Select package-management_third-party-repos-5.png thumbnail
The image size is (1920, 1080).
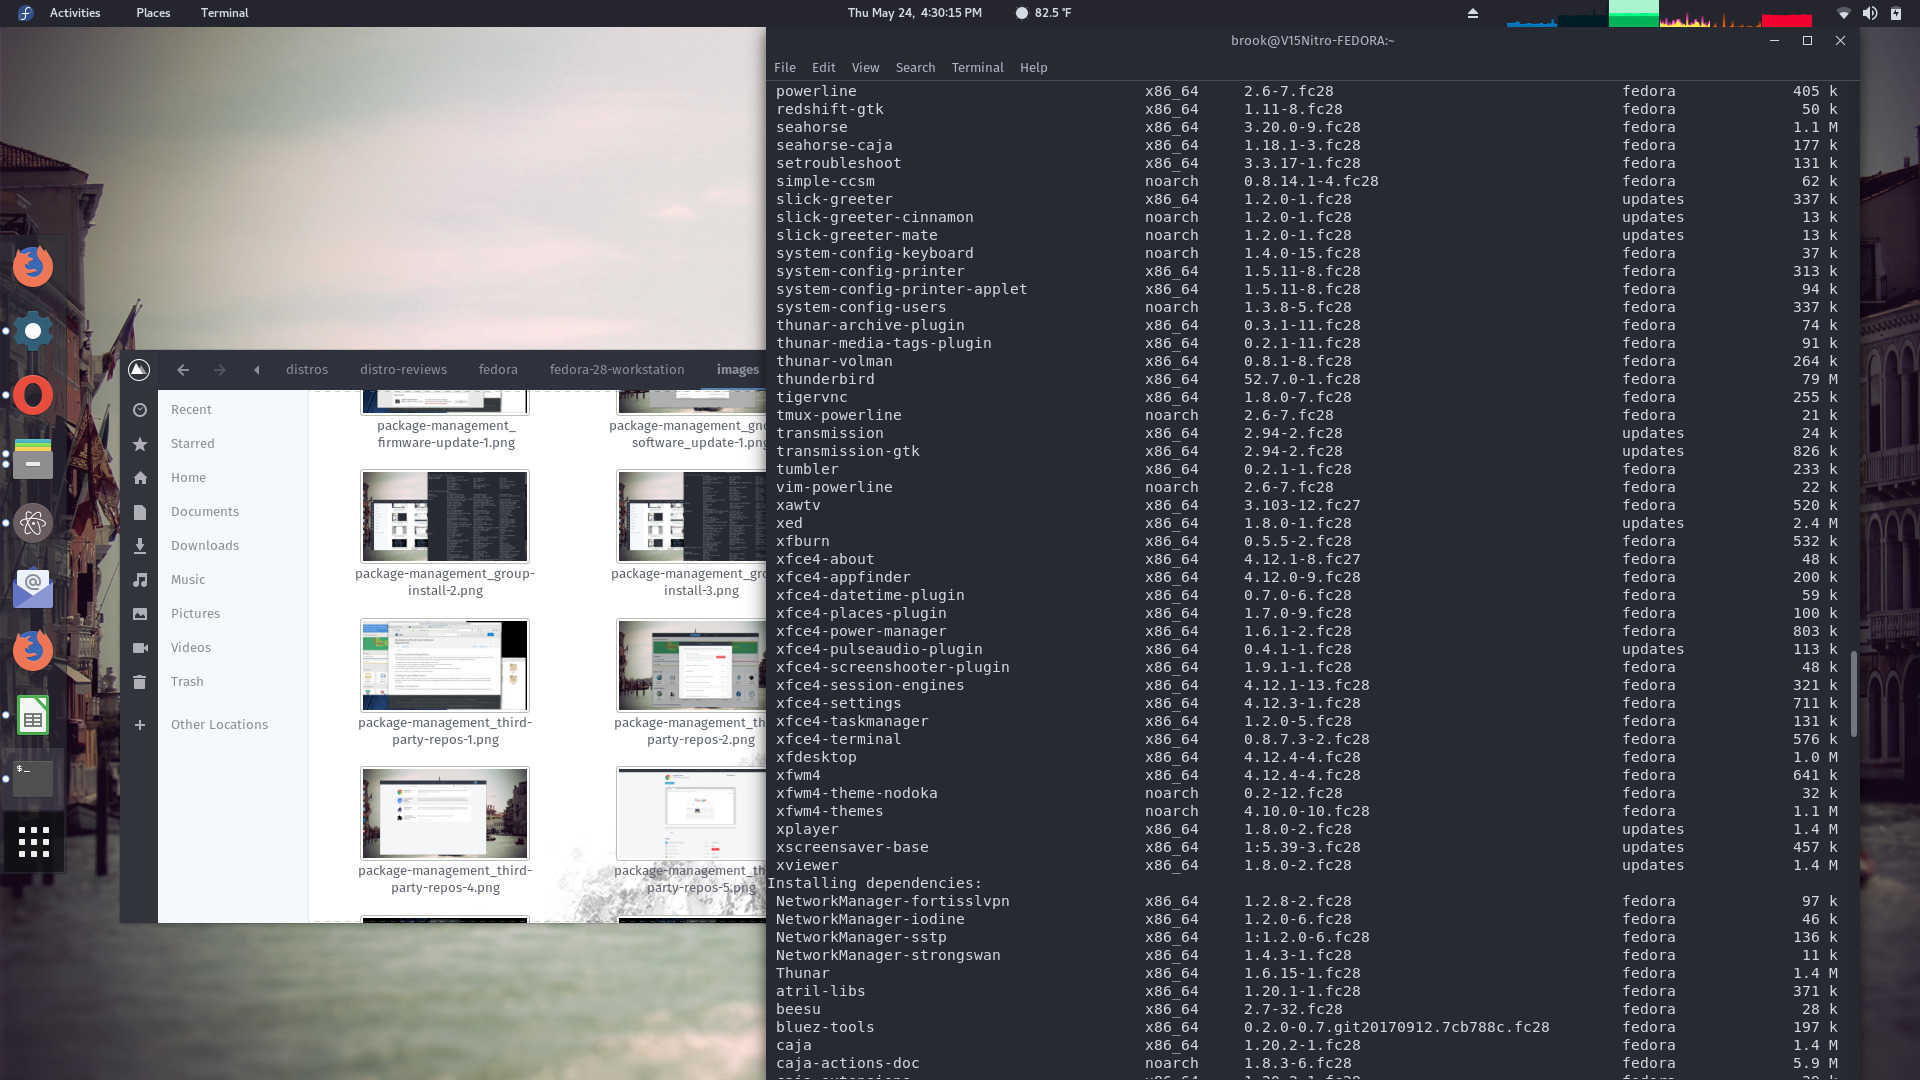click(x=691, y=813)
